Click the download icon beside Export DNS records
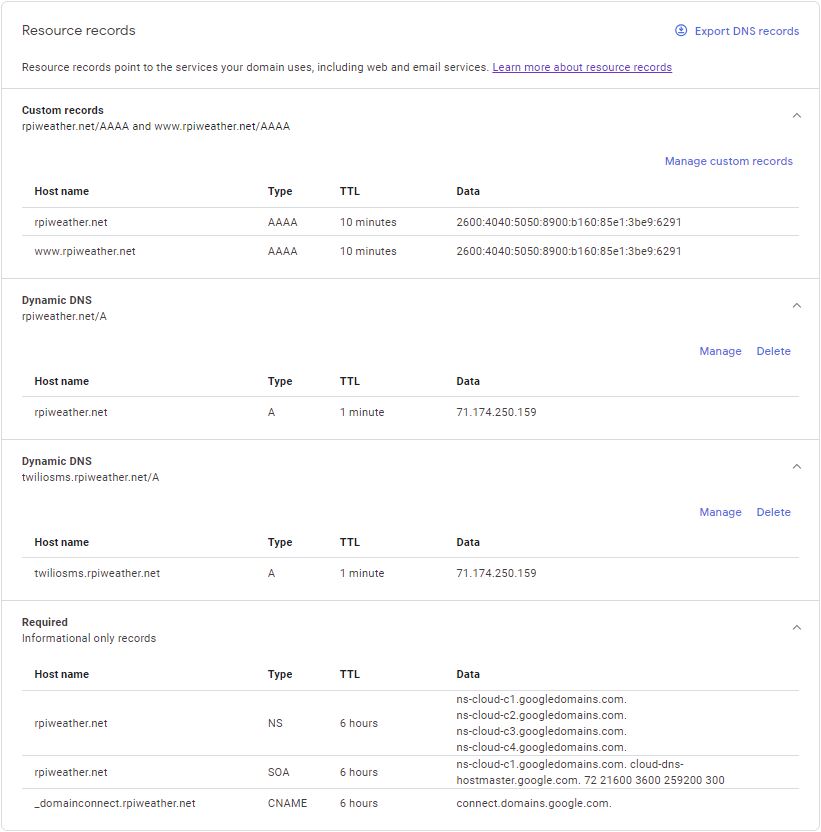 [681, 31]
